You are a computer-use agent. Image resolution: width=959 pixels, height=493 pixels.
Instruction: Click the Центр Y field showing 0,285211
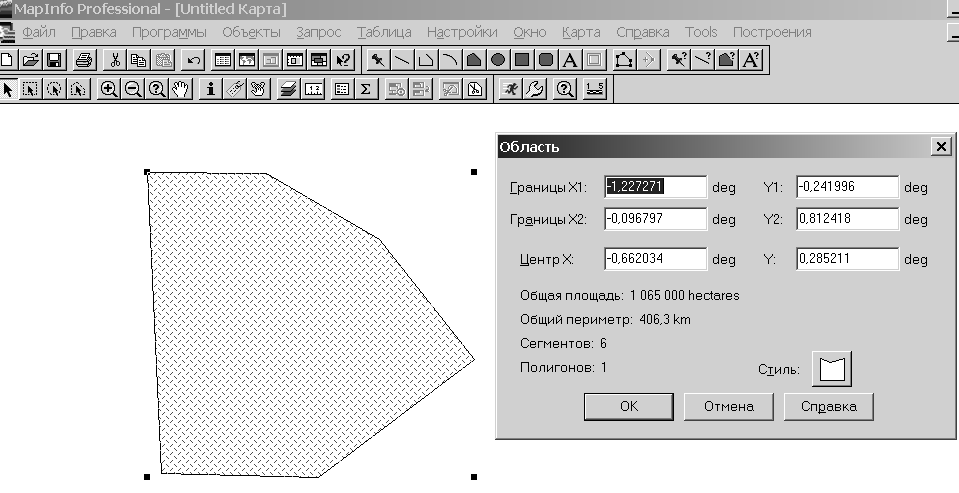point(848,259)
